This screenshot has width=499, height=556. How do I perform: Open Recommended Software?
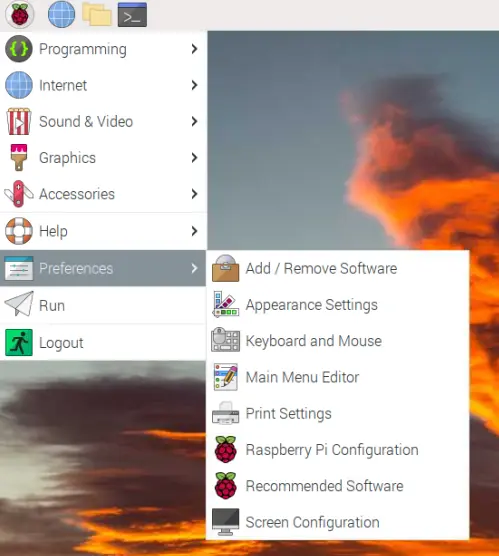pos(338,485)
